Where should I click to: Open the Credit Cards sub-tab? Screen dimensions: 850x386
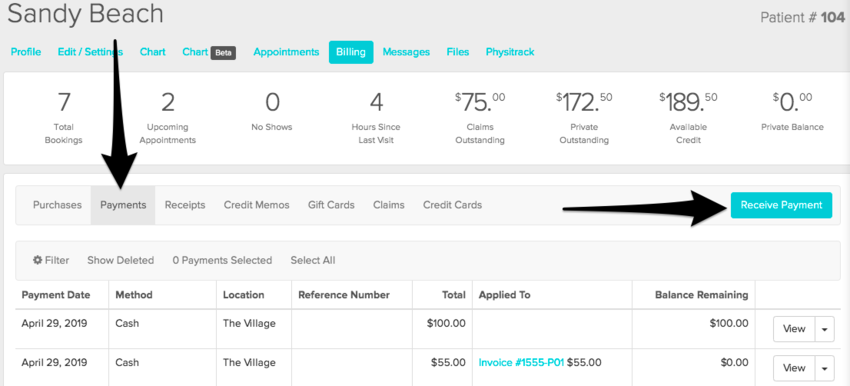point(453,205)
